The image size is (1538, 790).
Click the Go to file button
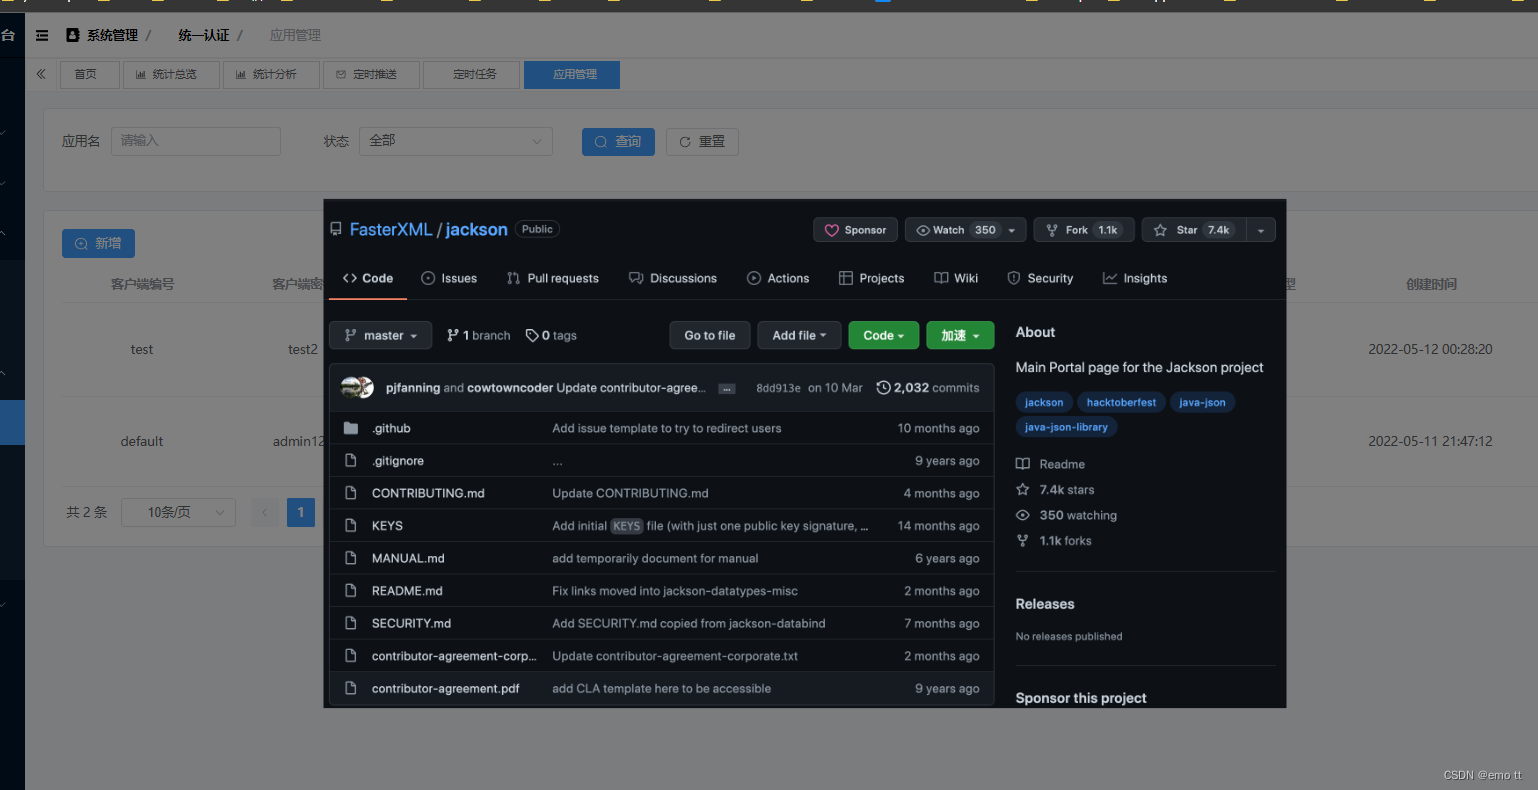[710, 335]
